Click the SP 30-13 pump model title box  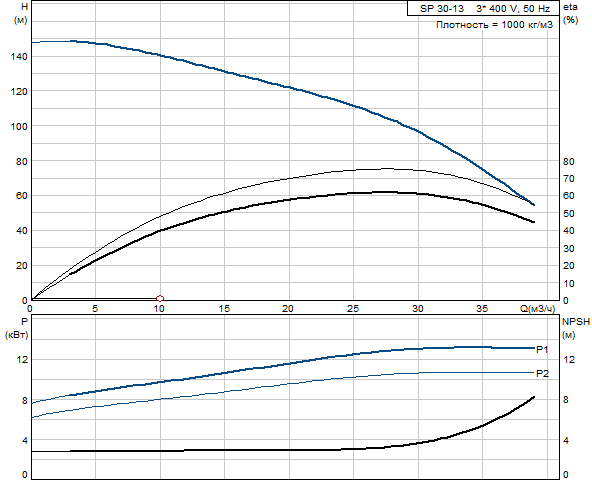coord(483,8)
